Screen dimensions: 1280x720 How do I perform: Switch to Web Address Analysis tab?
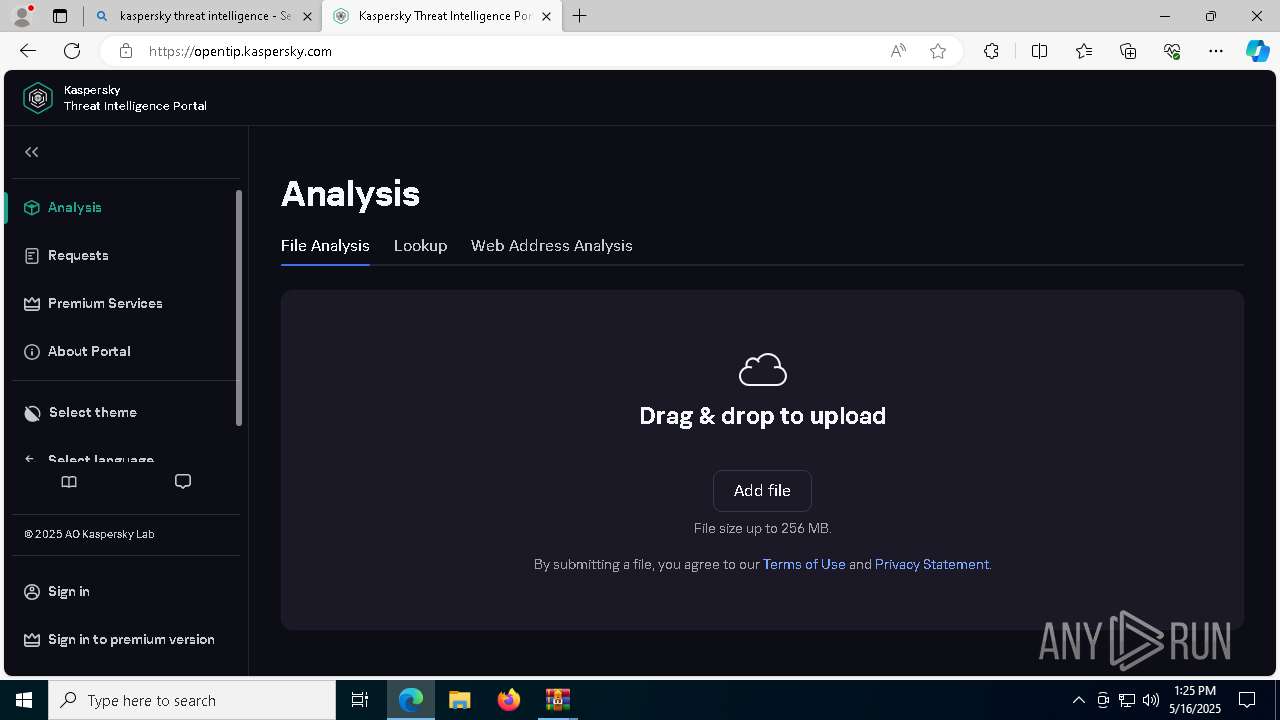(x=552, y=245)
